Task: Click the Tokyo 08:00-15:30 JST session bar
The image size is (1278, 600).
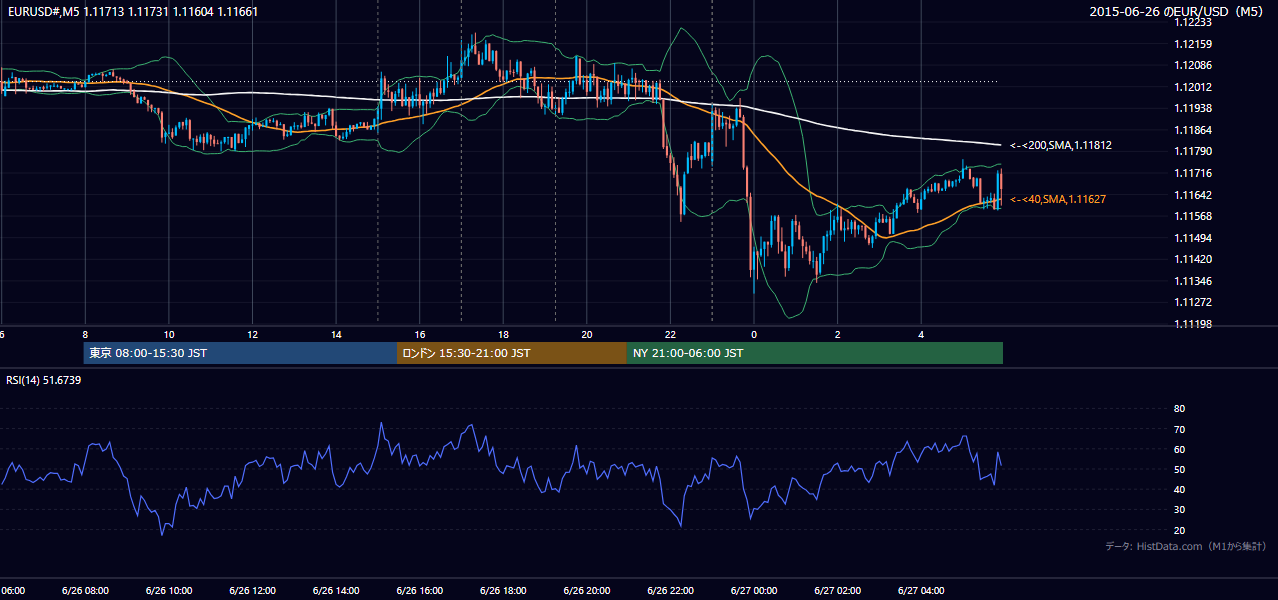Action: (x=240, y=353)
